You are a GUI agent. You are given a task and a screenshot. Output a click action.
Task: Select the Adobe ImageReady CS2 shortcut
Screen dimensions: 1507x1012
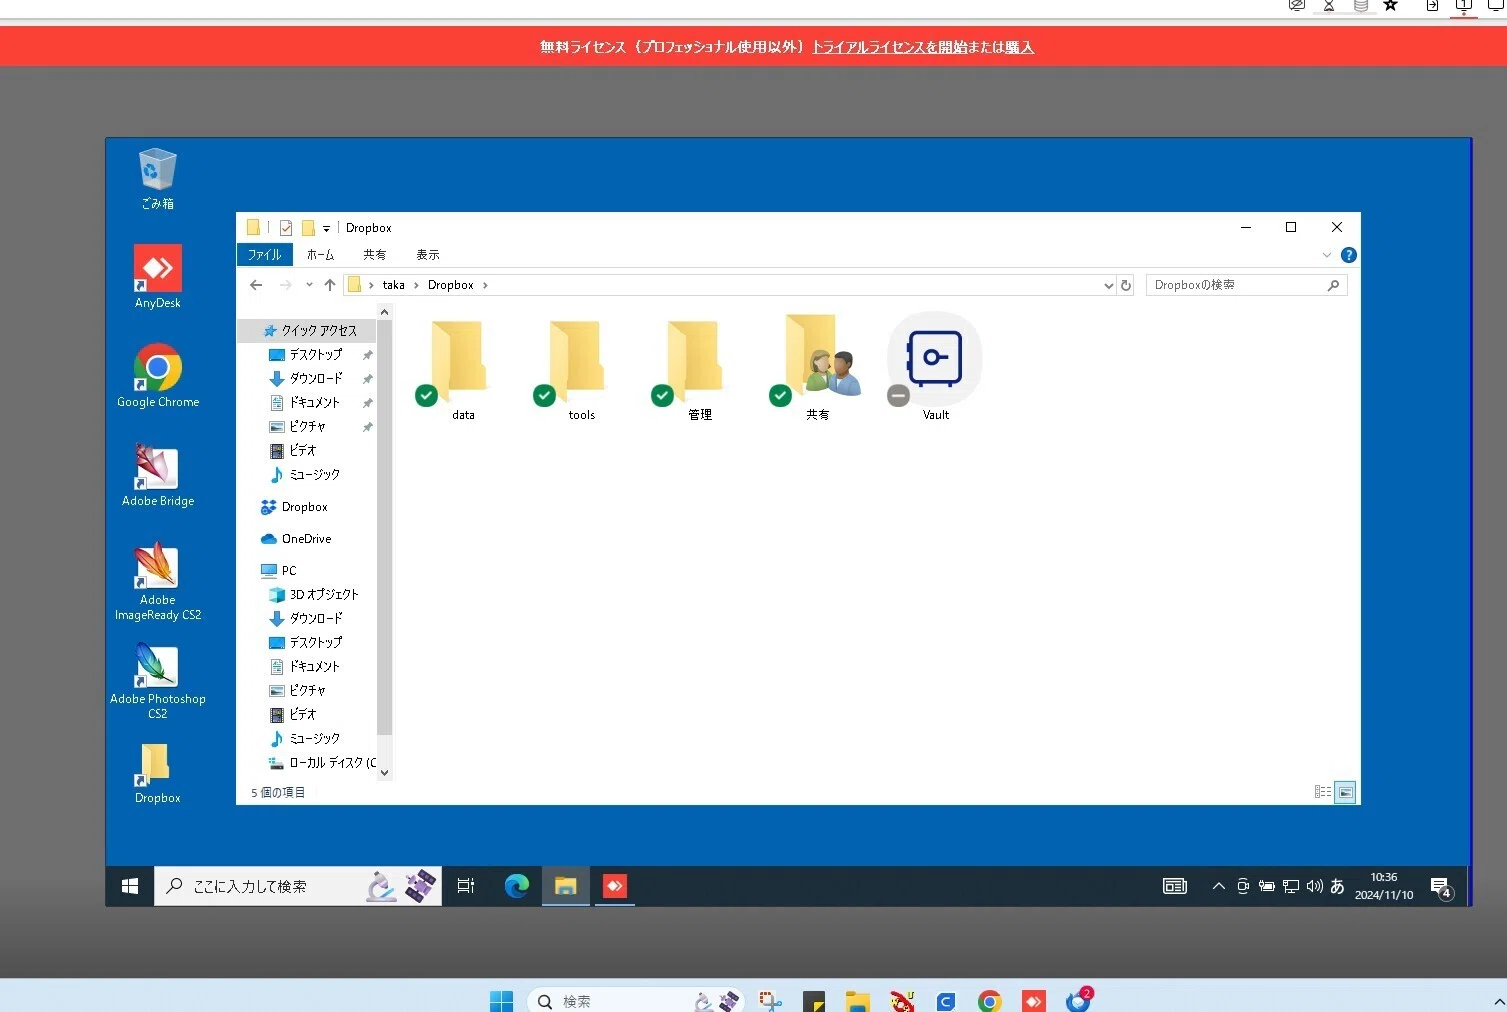tap(158, 581)
